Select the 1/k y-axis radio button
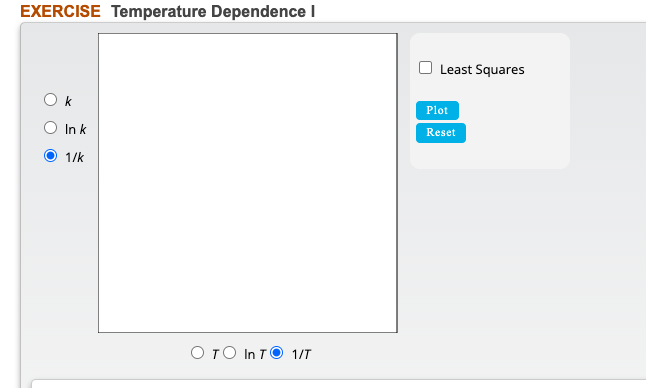Viewport: 646px width, 388px height. (x=50, y=156)
